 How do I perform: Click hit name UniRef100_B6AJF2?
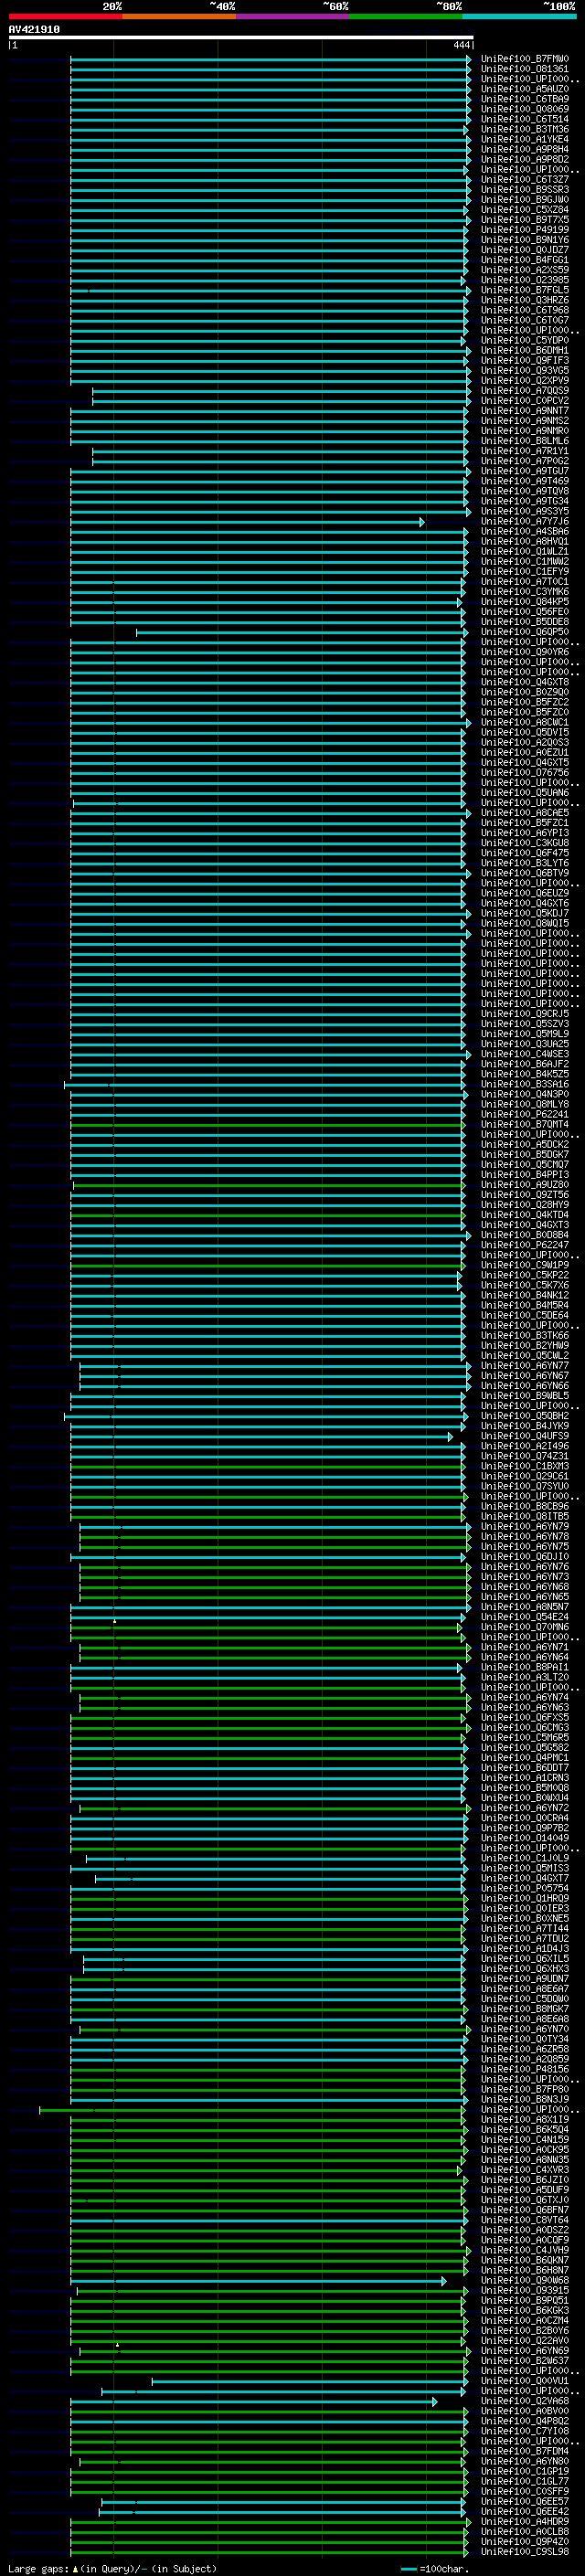pos(525,1064)
